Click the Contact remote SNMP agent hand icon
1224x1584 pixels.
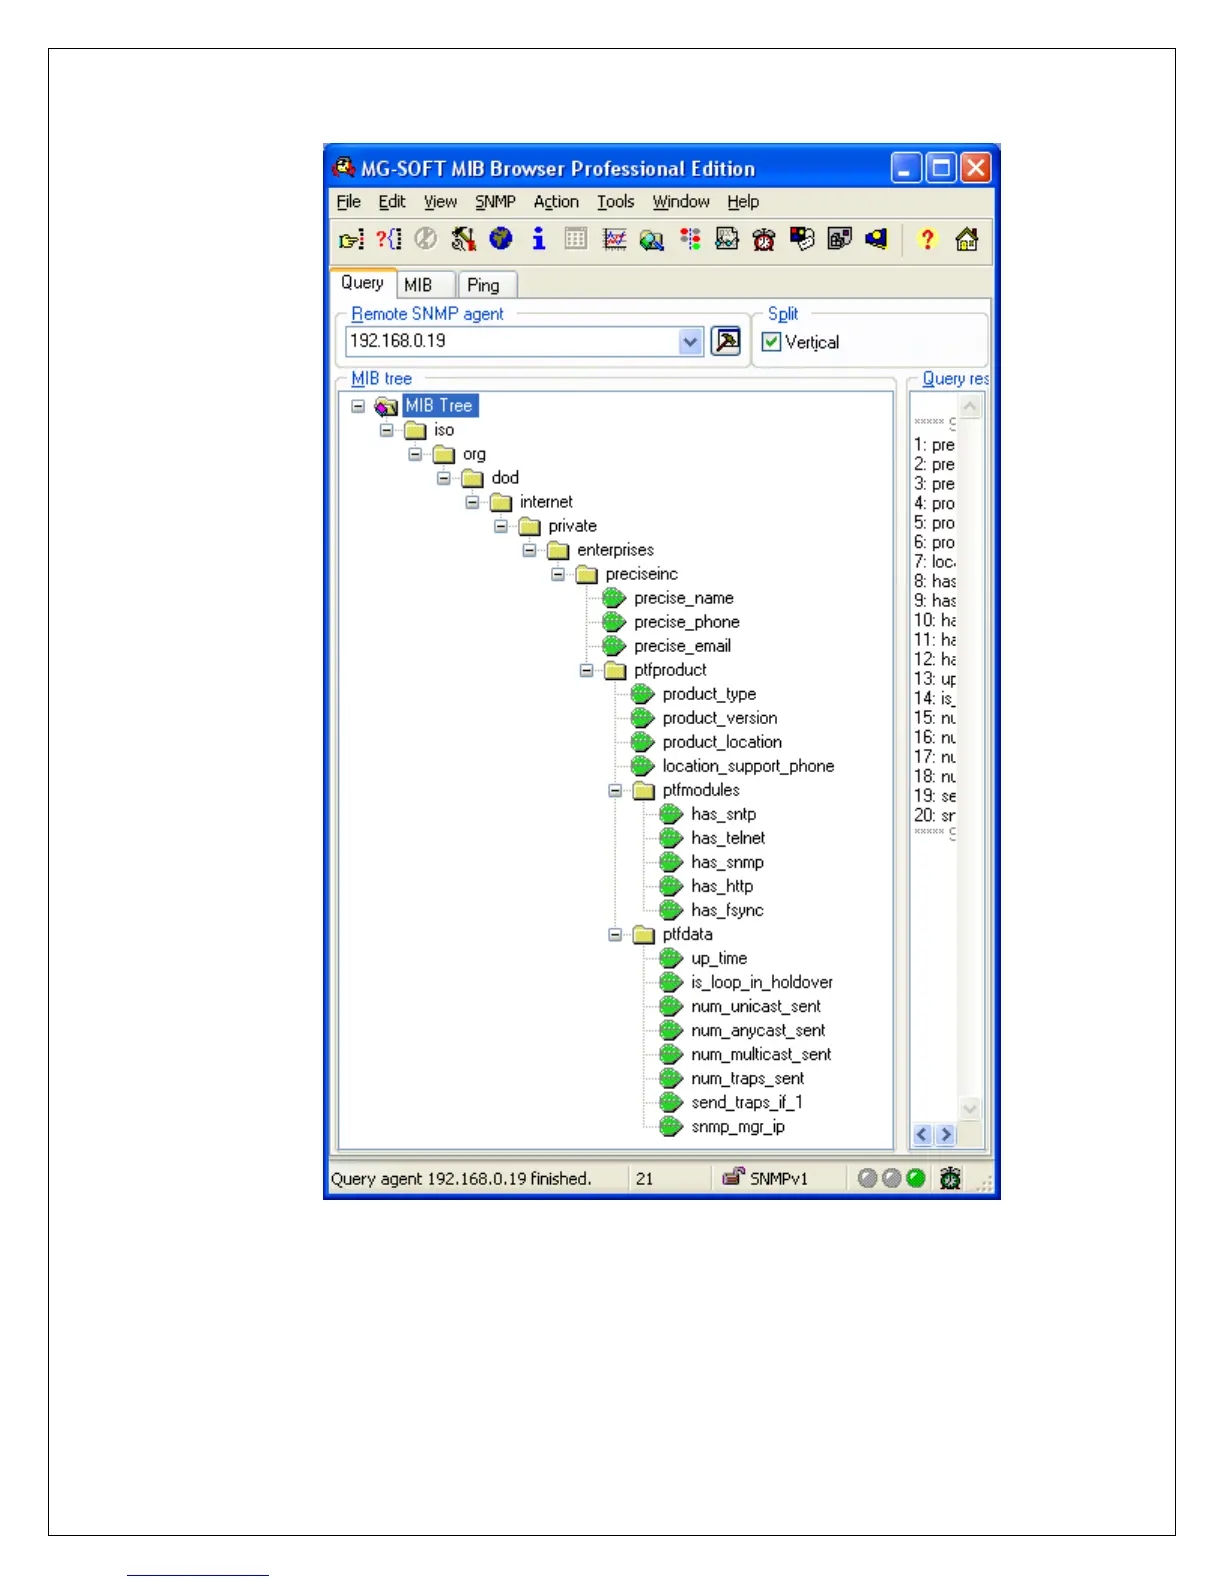tap(351, 239)
